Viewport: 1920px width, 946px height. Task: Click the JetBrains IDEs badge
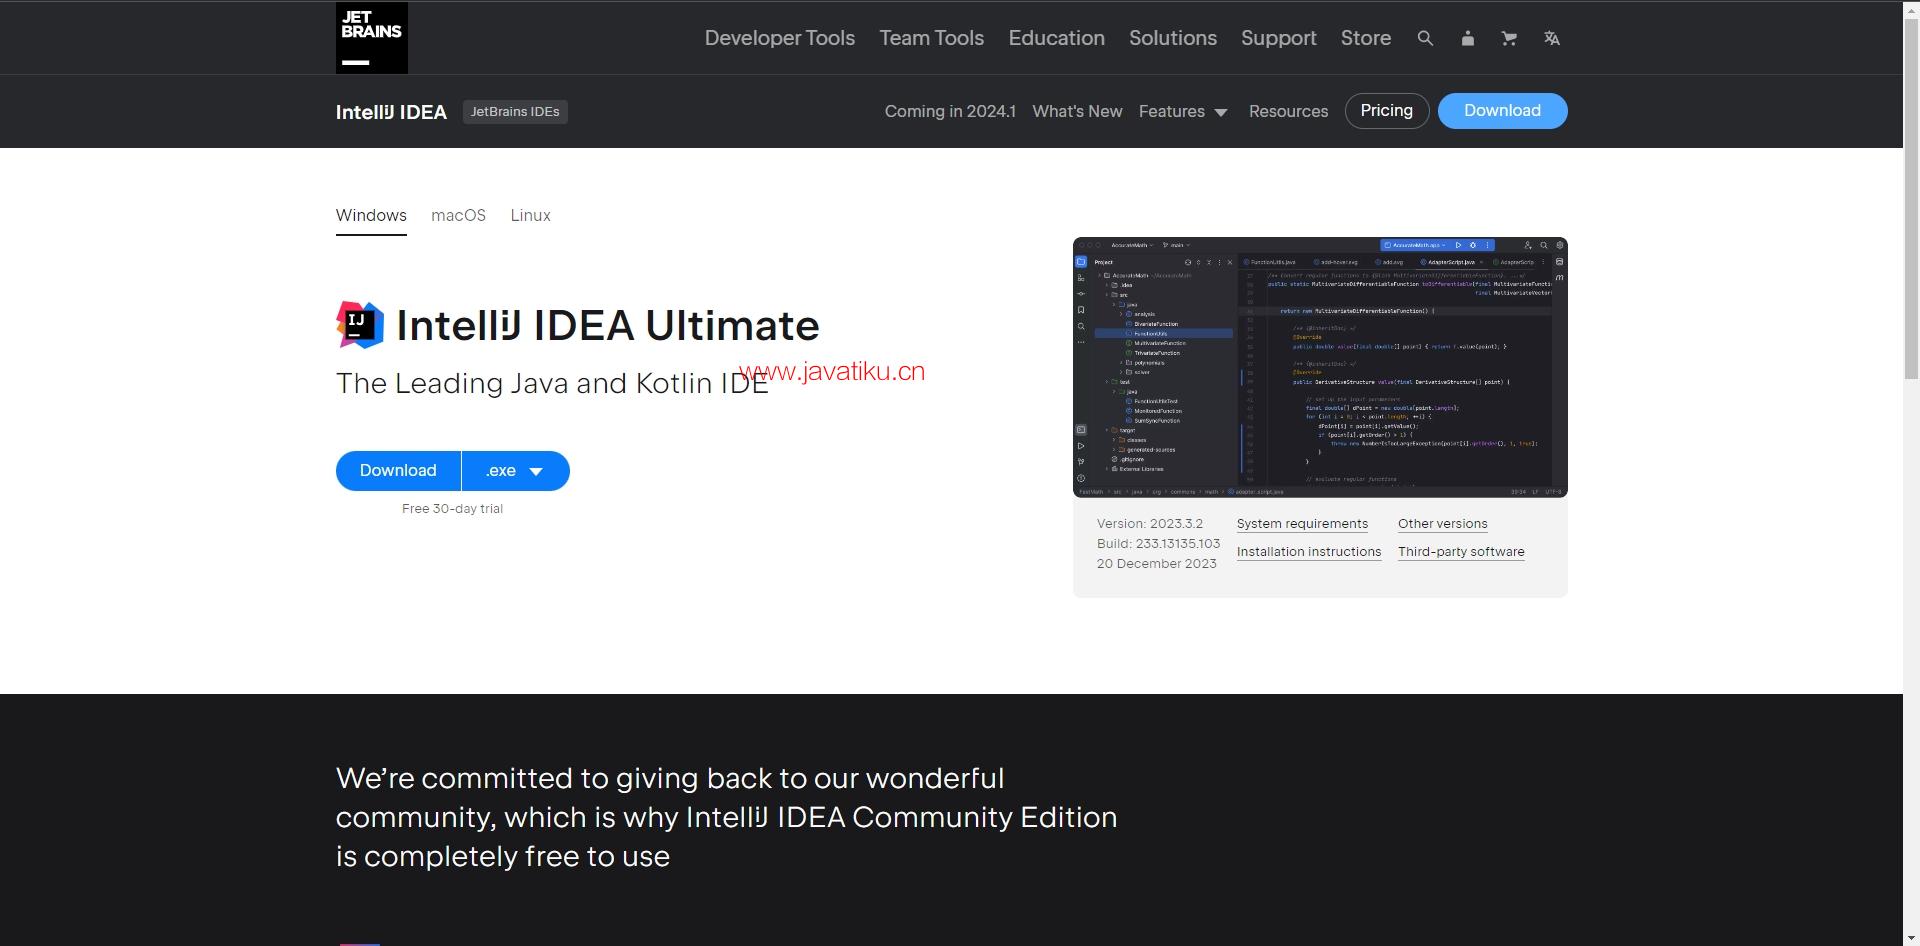[515, 112]
